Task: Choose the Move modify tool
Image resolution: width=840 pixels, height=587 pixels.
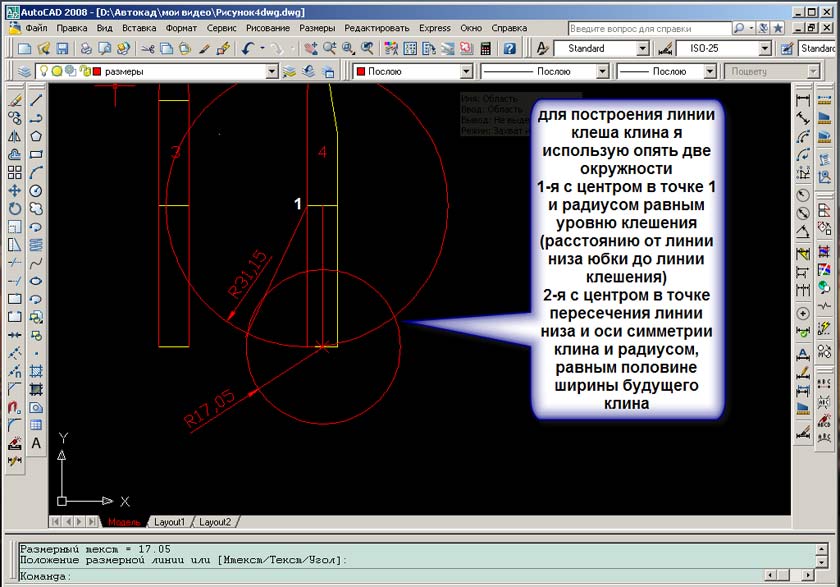Action: 14,190
